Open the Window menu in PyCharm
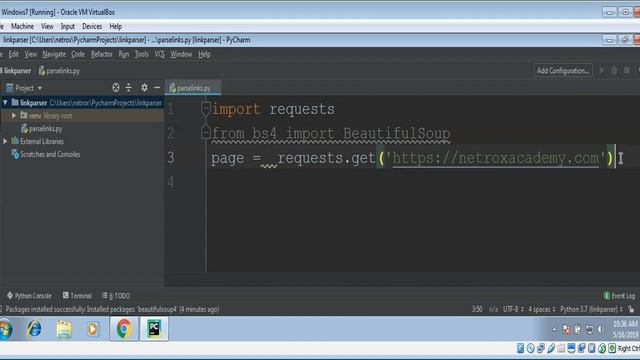The height and width of the screenshot is (360, 640). pos(181,54)
